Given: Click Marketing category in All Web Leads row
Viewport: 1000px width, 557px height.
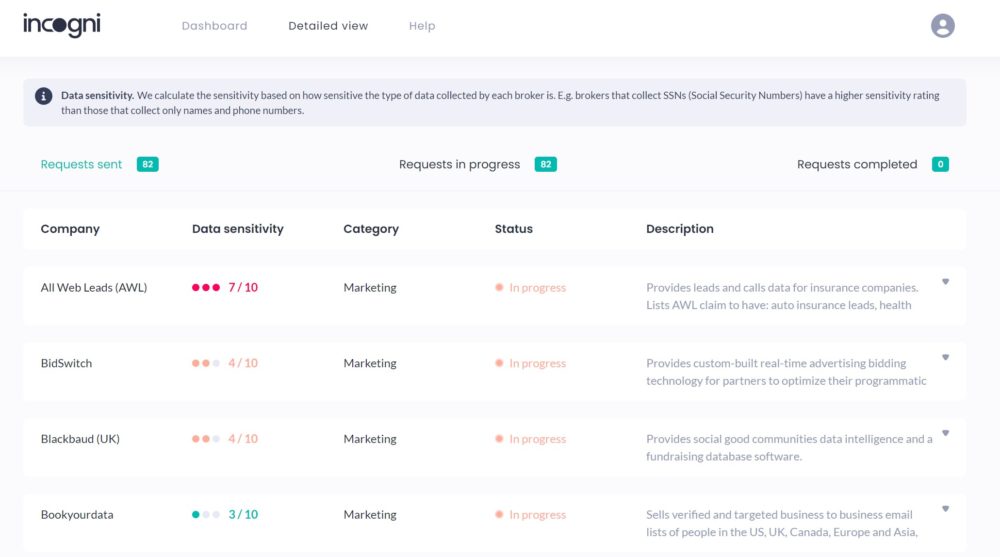Looking at the screenshot, I should point(370,288).
